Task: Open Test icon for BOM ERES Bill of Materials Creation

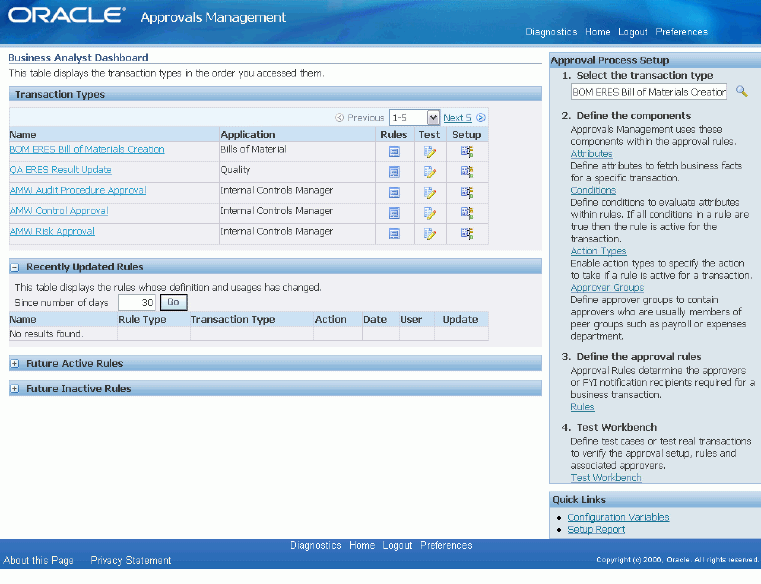Action: 430,152
